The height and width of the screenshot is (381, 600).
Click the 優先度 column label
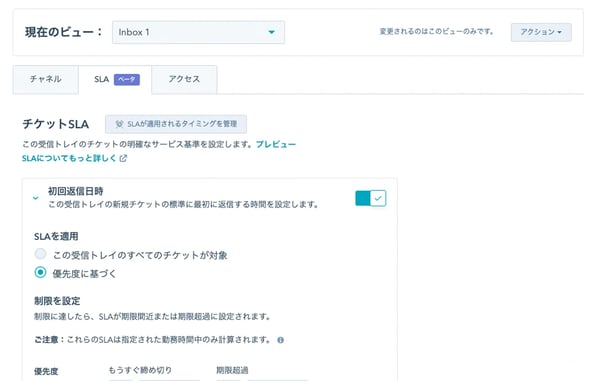[46, 371]
